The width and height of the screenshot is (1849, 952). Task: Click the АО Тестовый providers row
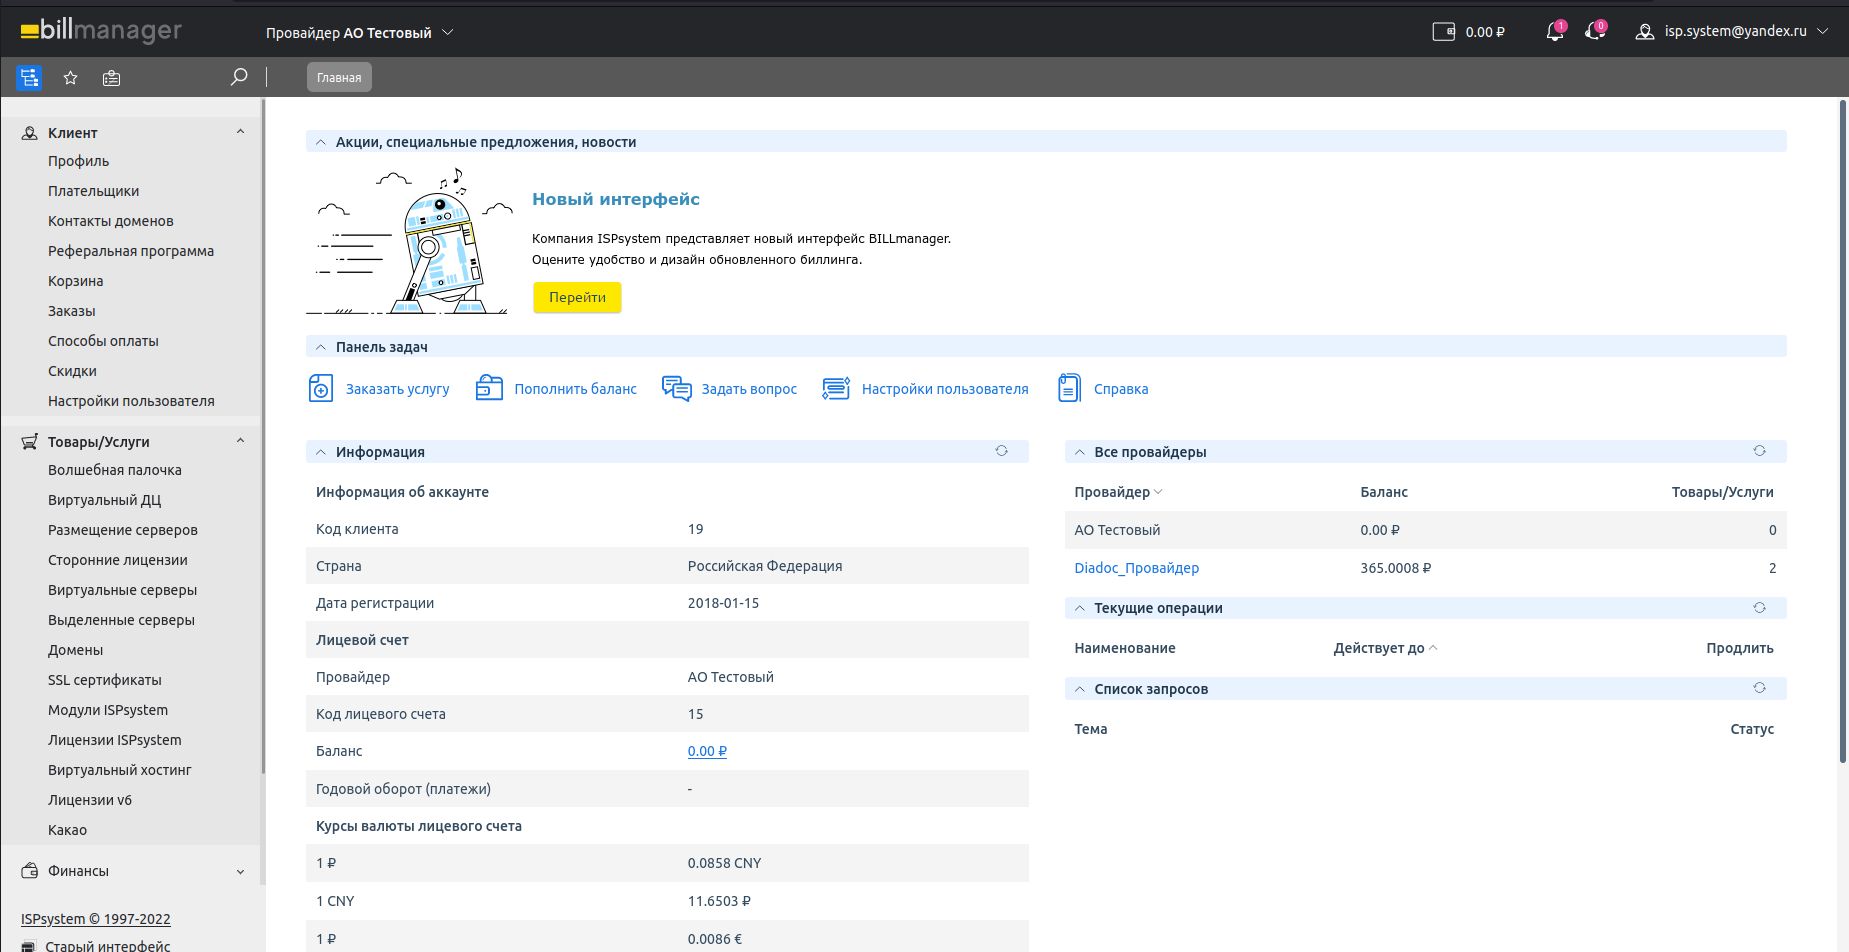[1426, 530]
